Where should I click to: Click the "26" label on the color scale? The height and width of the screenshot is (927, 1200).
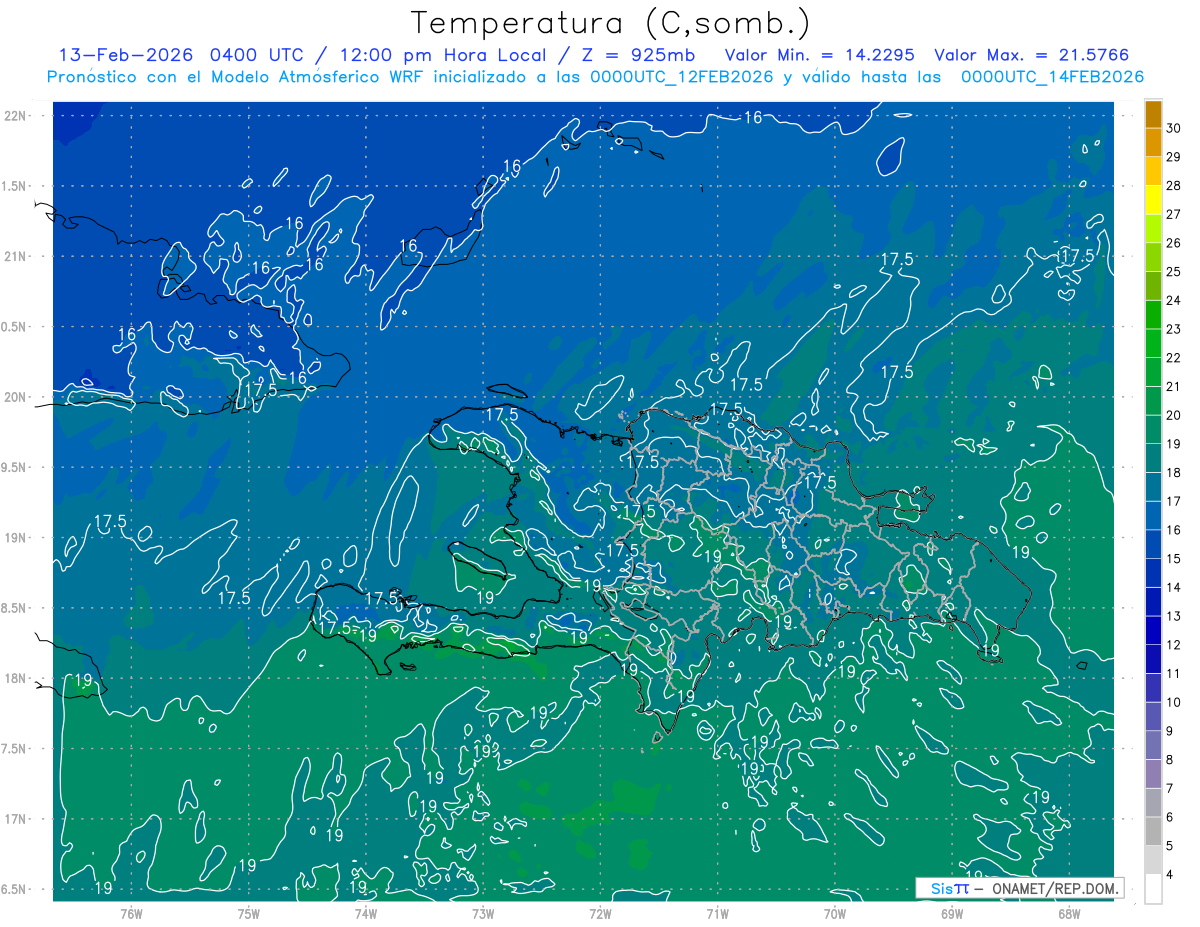coord(1174,243)
